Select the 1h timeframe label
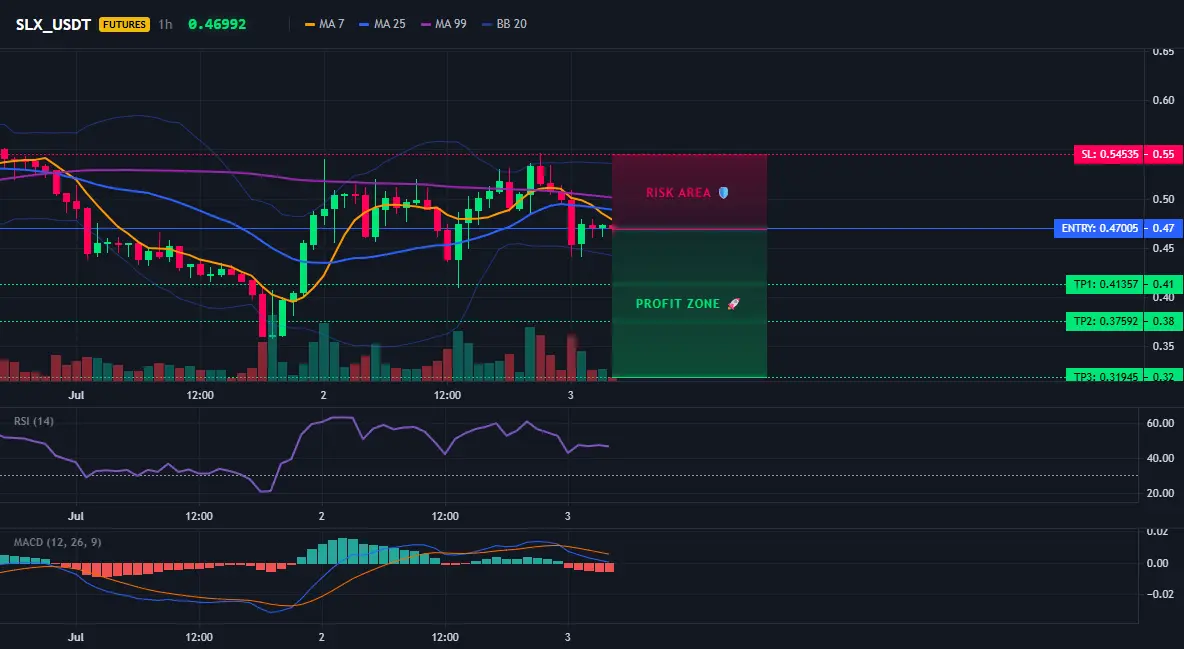Viewport: 1184px width, 649px height. (165, 24)
